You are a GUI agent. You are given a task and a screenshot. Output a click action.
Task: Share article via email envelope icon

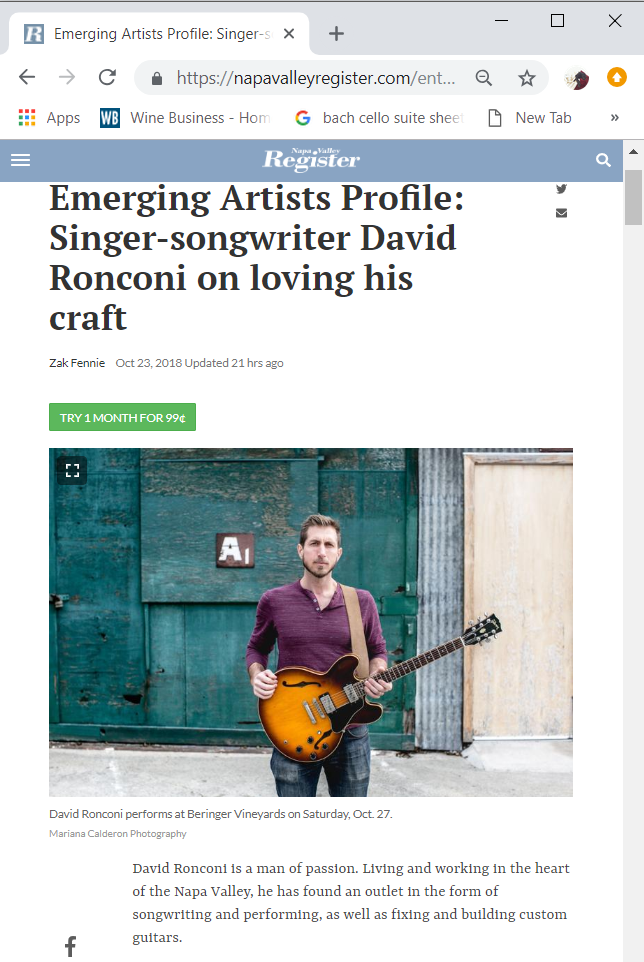(561, 213)
